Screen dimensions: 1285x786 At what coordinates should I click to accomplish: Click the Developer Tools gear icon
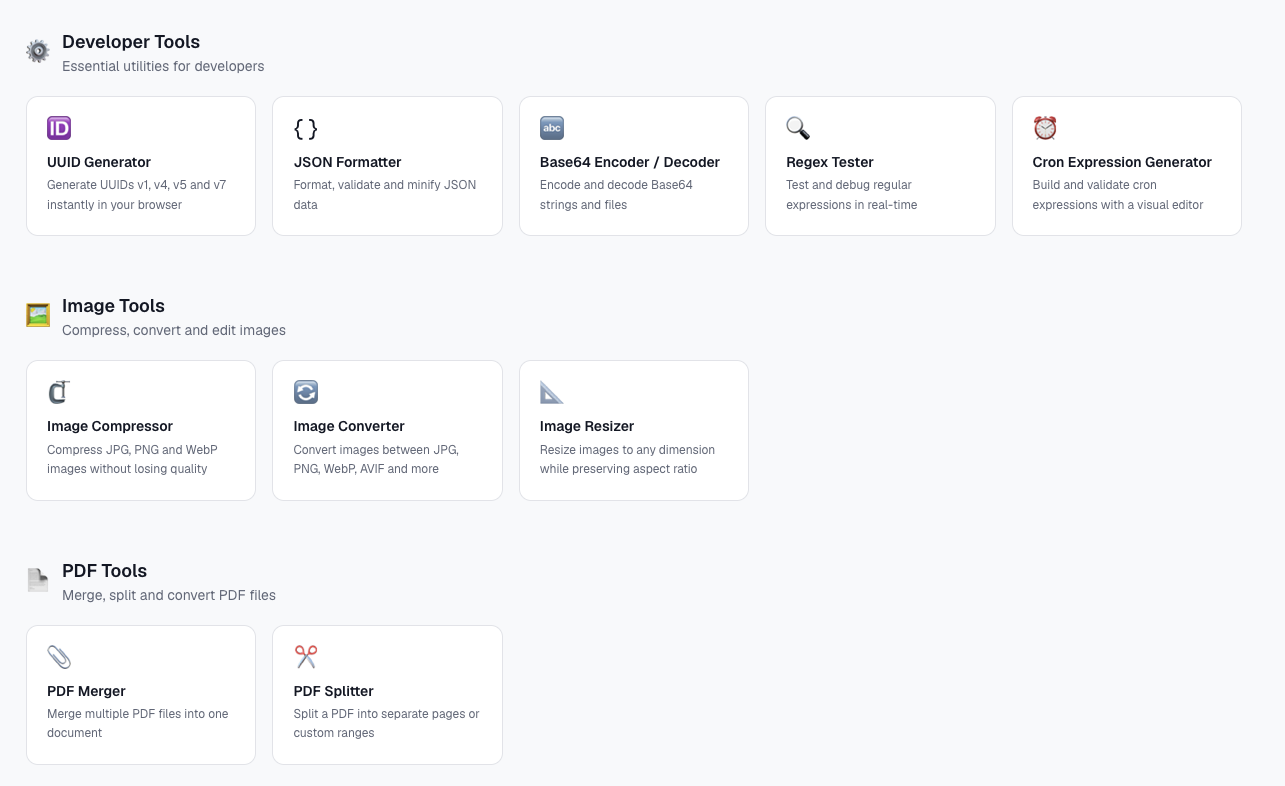[x=38, y=52]
